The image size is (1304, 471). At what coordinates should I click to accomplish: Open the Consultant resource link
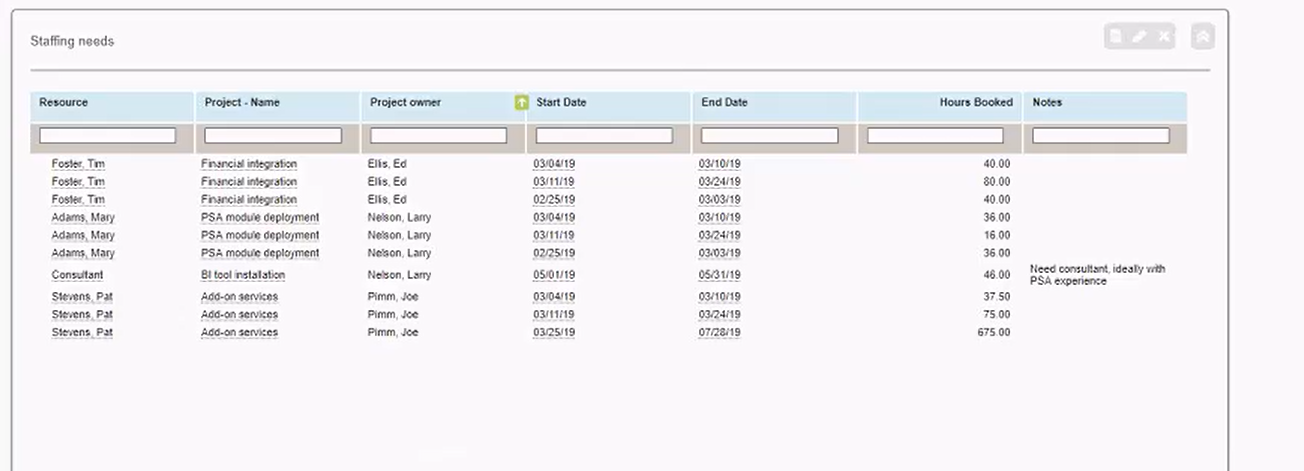78,275
